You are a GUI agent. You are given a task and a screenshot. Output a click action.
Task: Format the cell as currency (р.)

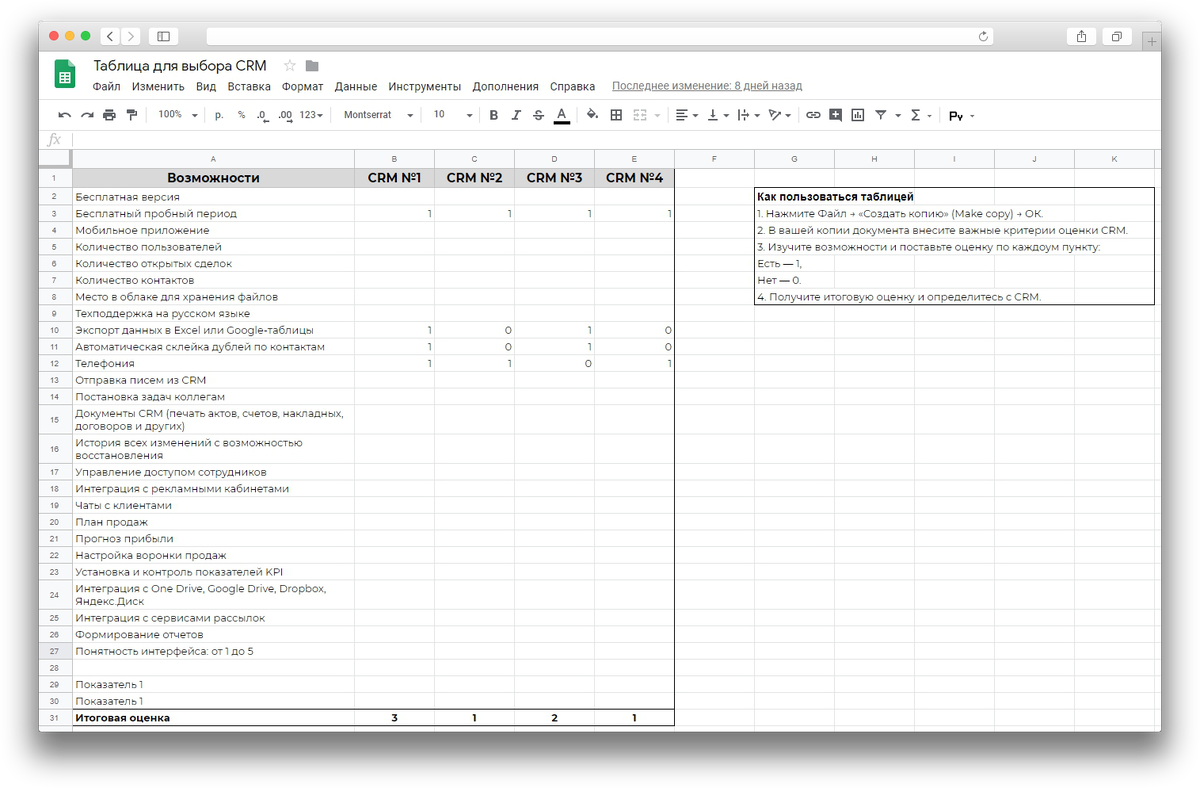pos(219,115)
